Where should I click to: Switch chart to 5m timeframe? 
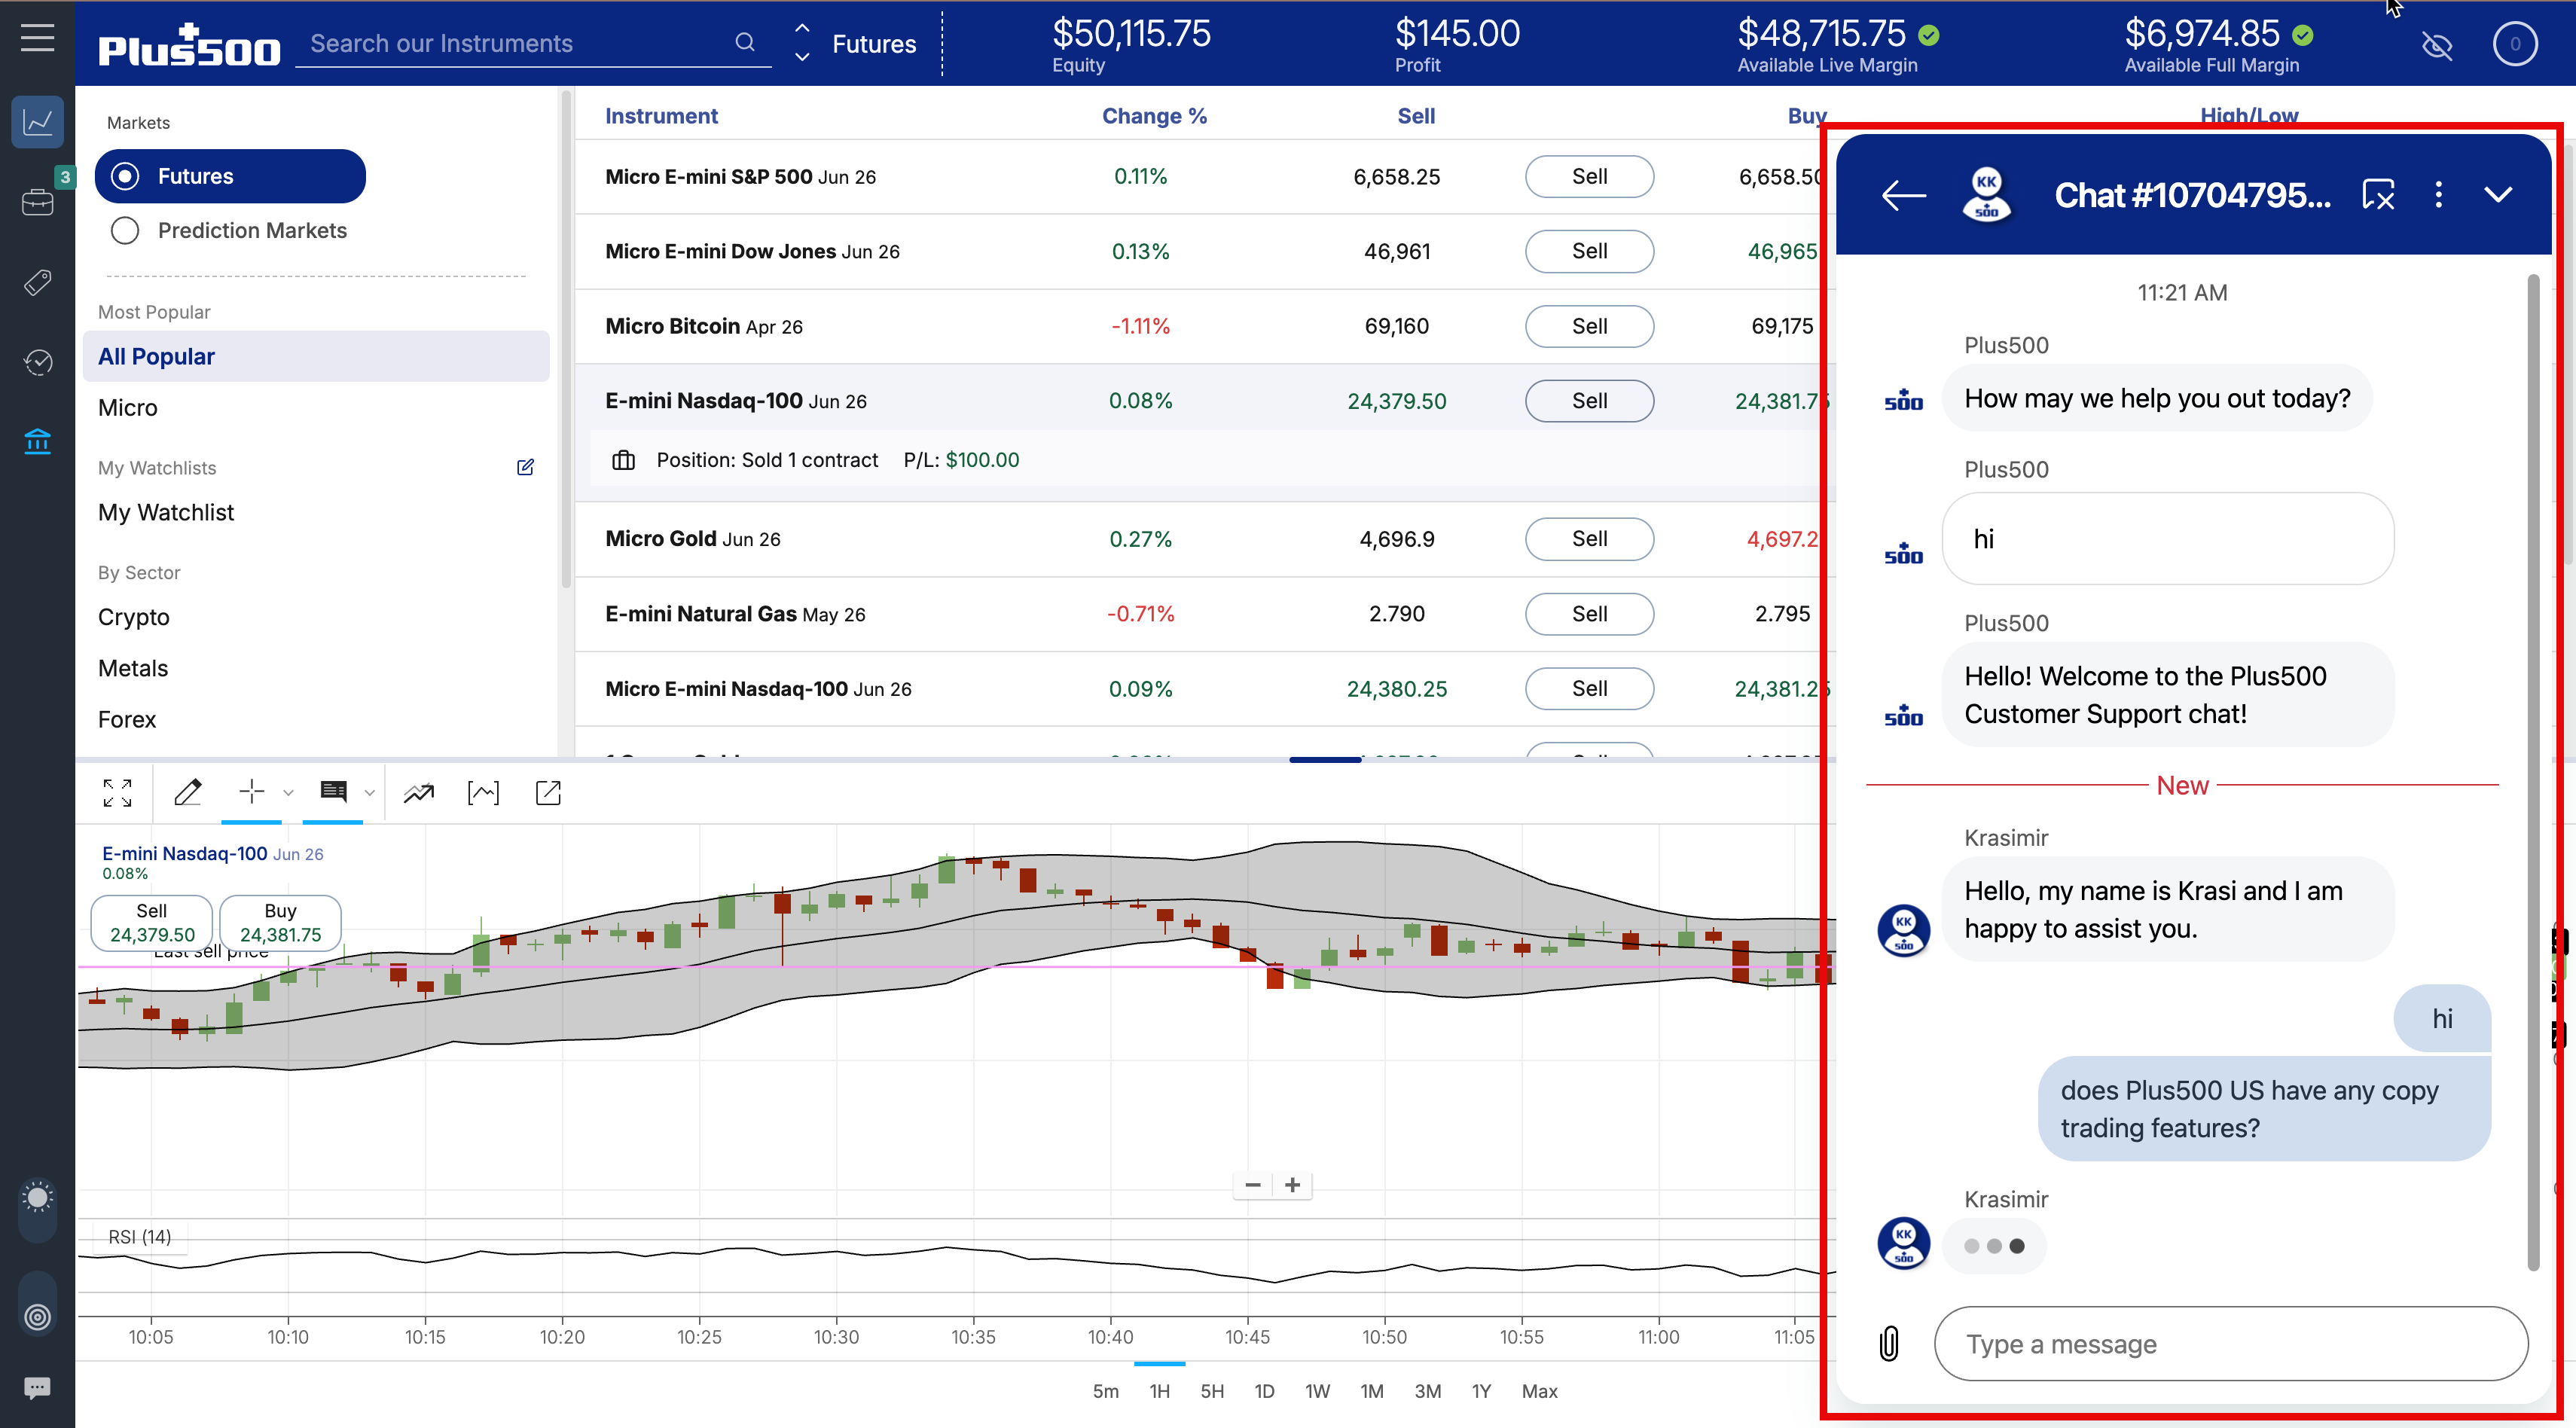click(1105, 1391)
